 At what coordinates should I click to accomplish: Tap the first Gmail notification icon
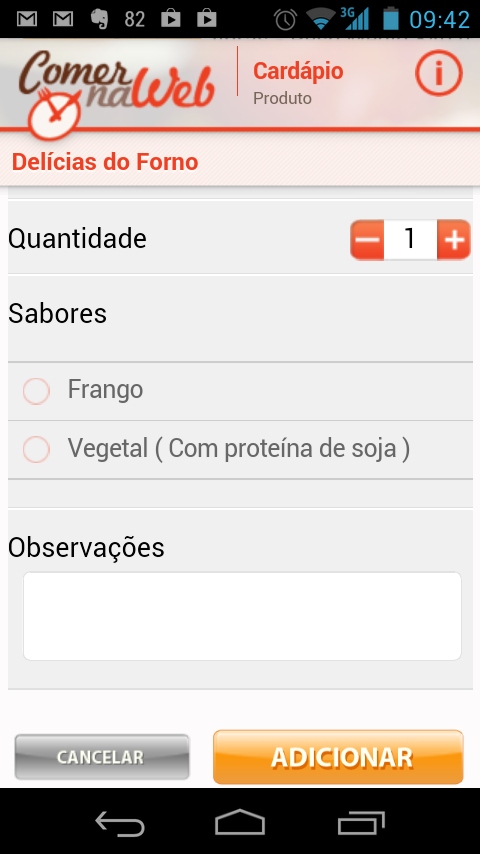(27, 19)
